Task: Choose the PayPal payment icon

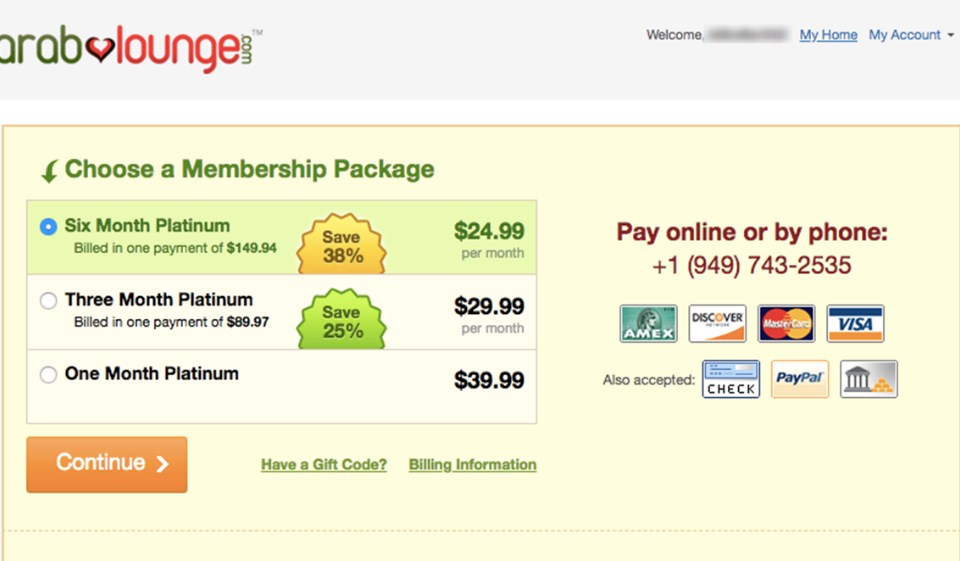Action: coord(799,379)
